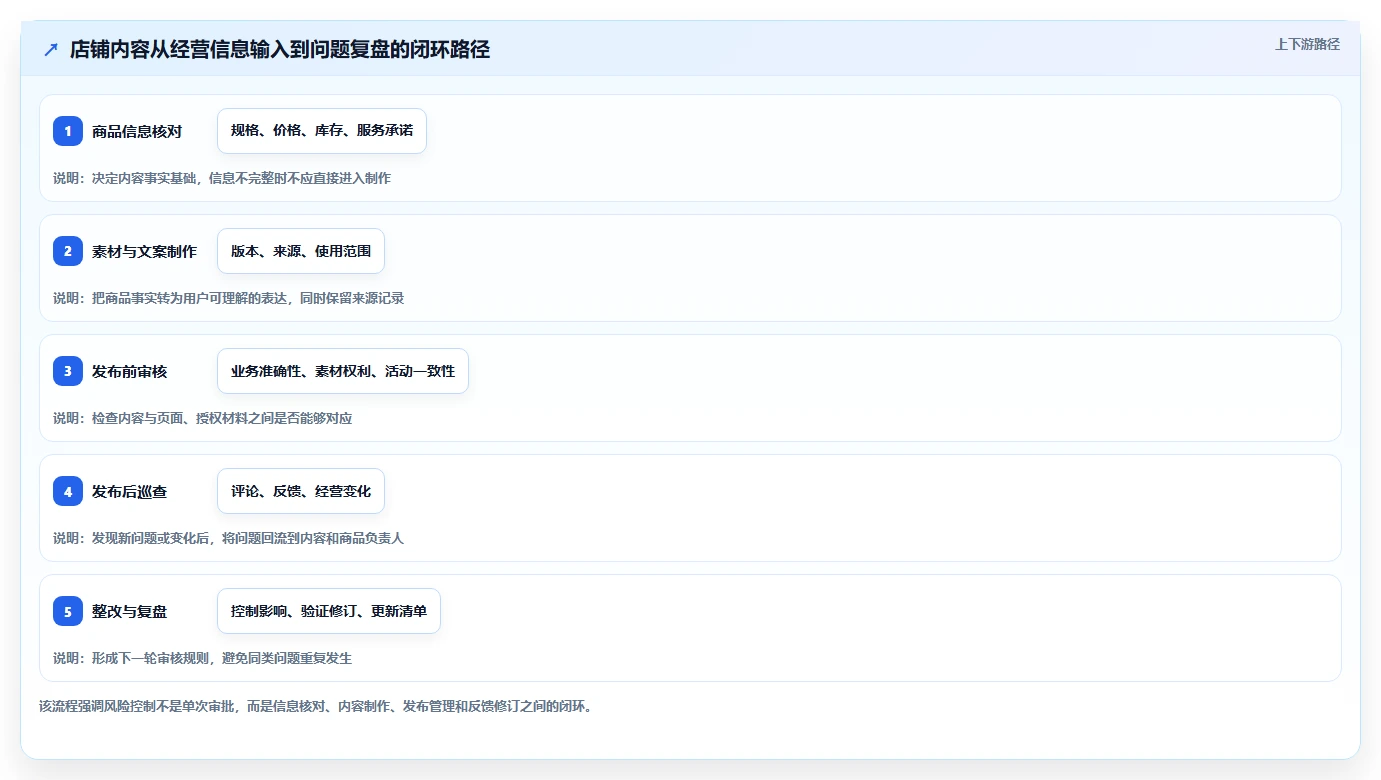Screen dimensions: 1381x780
Task: Click the arrow icon beside the panel title
Action: pos(51,50)
